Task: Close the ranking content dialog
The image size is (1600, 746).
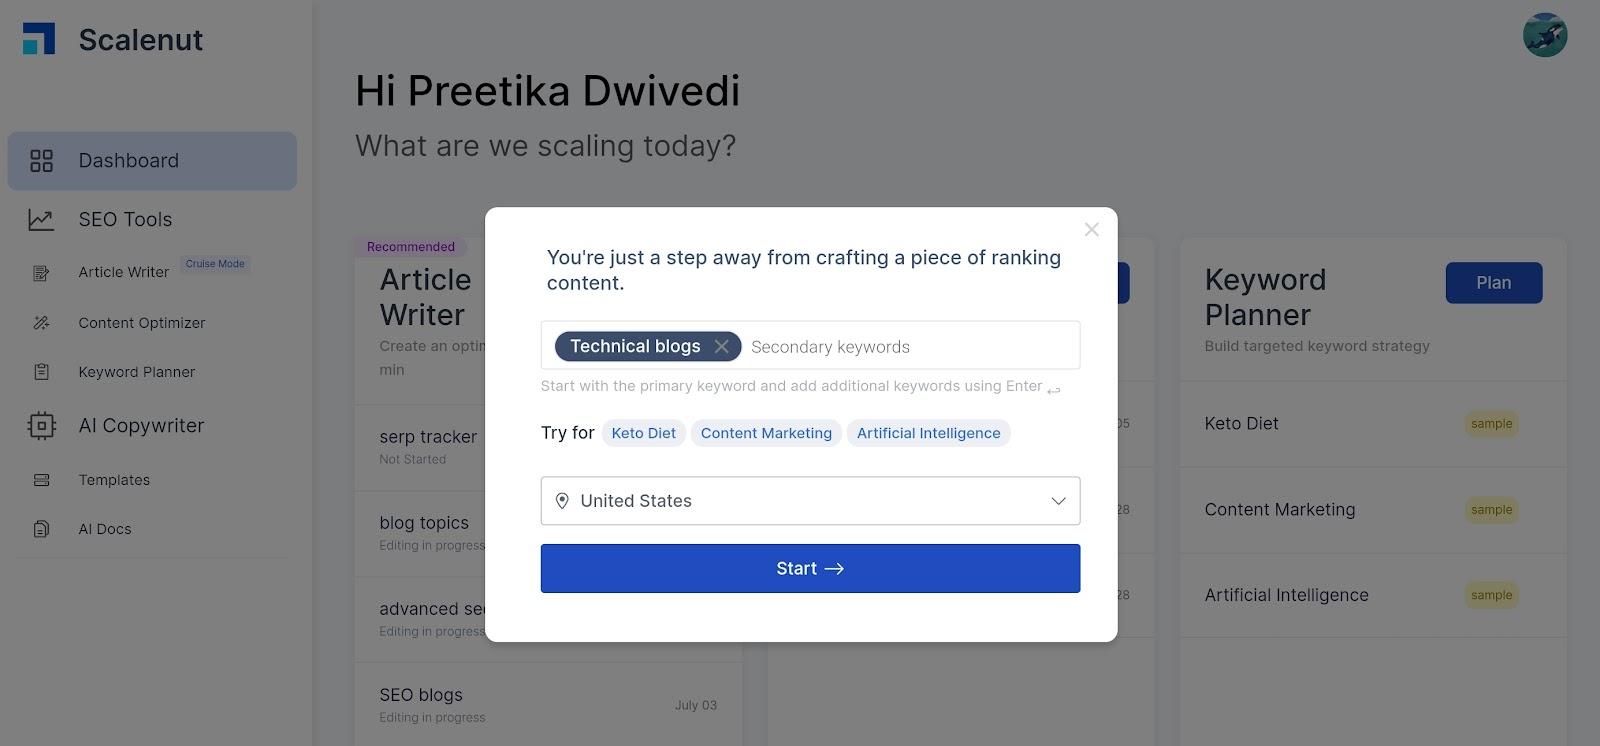Action: 1091,230
